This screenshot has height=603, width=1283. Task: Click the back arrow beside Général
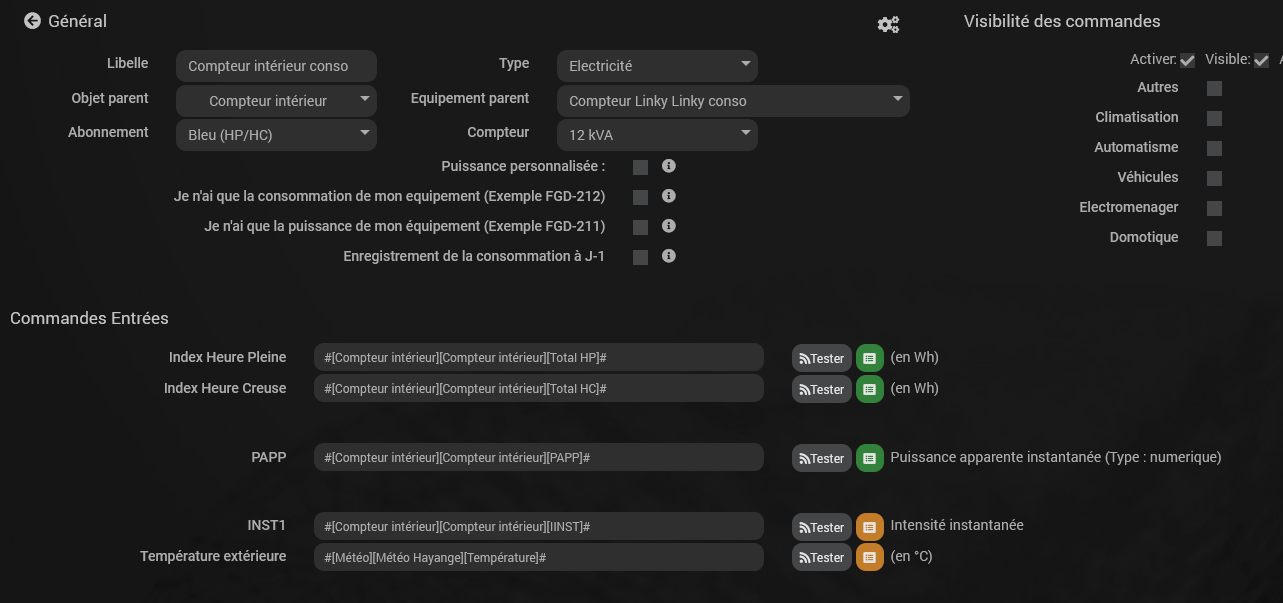tap(32, 21)
